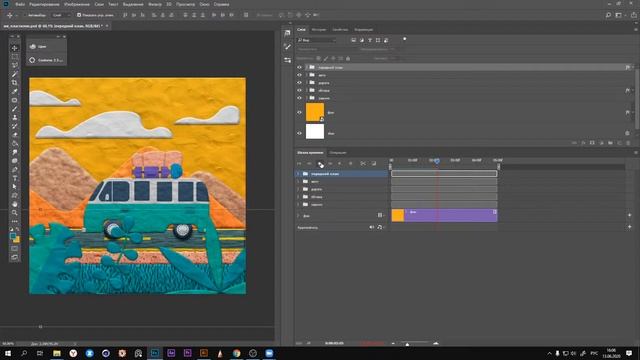Viewport: 640px width, 360px height.
Task: Mute the audio track speaker icon
Action: (x=371, y=227)
